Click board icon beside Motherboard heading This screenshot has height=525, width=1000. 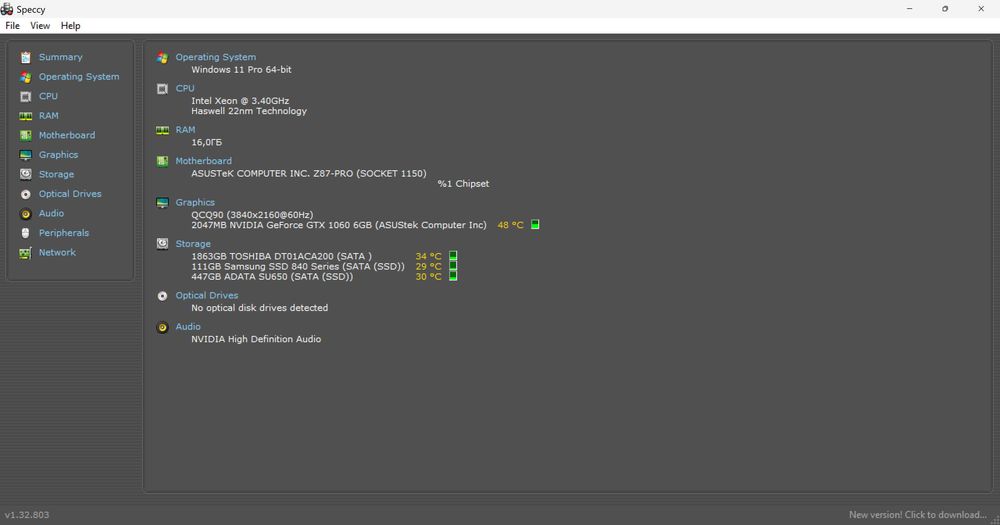tap(163, 161)
